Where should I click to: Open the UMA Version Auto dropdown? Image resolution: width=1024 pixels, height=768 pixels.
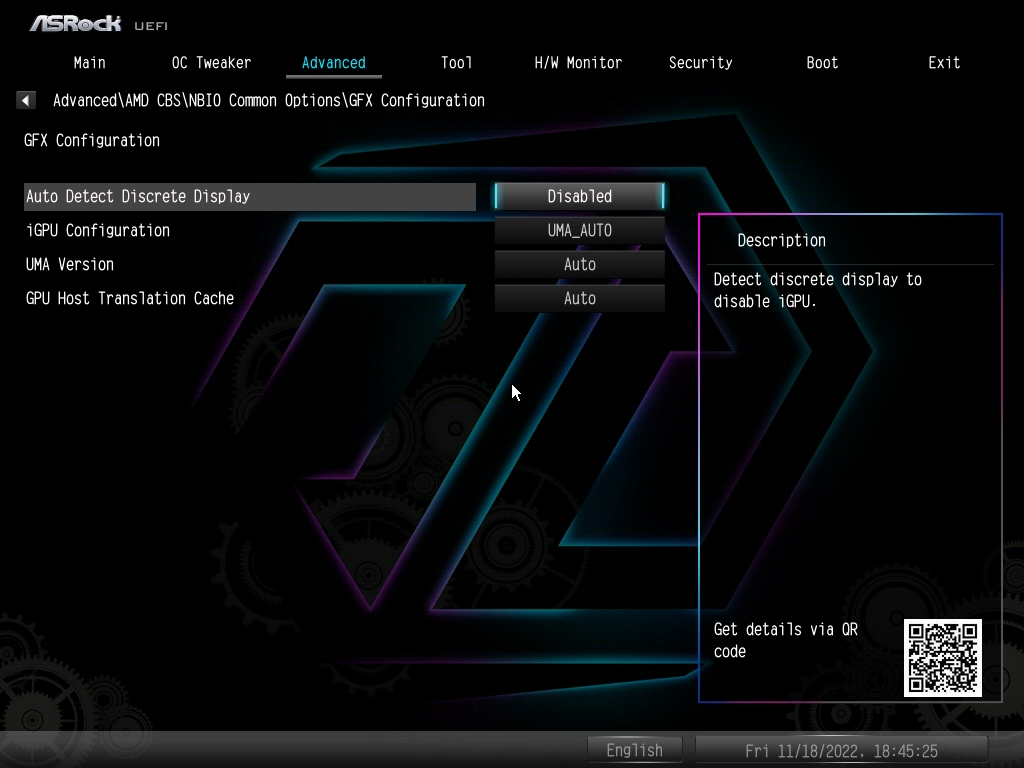click(580, 264)
